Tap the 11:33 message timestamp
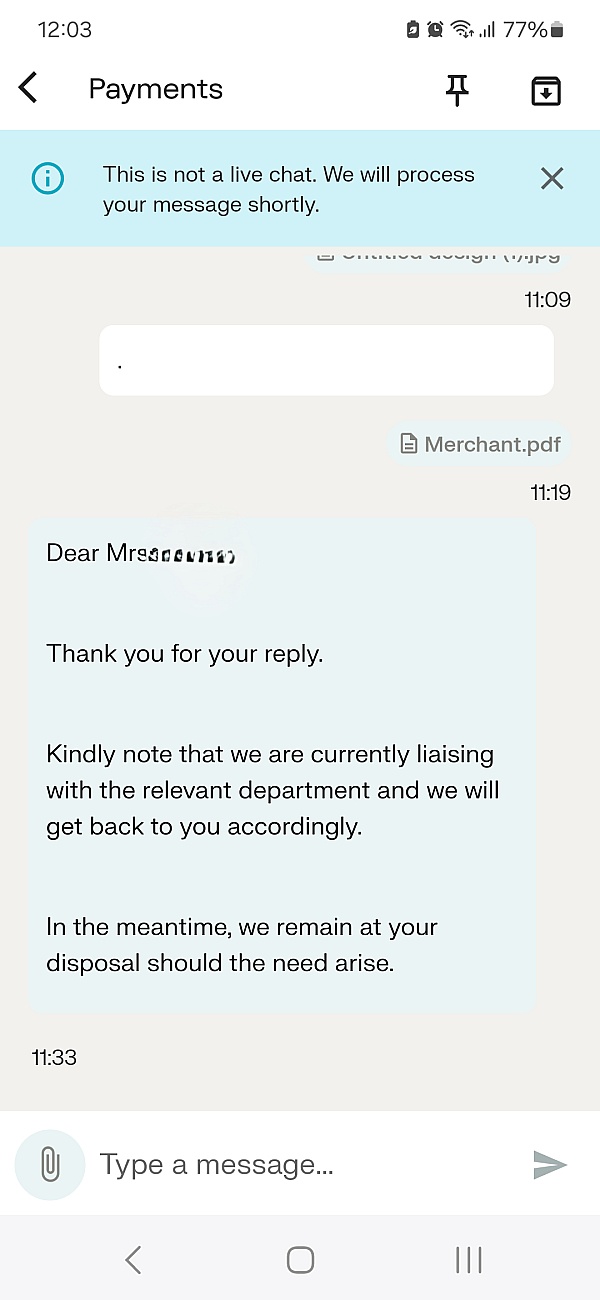This screenshot has width=600, height=1300. [54, 1057]
